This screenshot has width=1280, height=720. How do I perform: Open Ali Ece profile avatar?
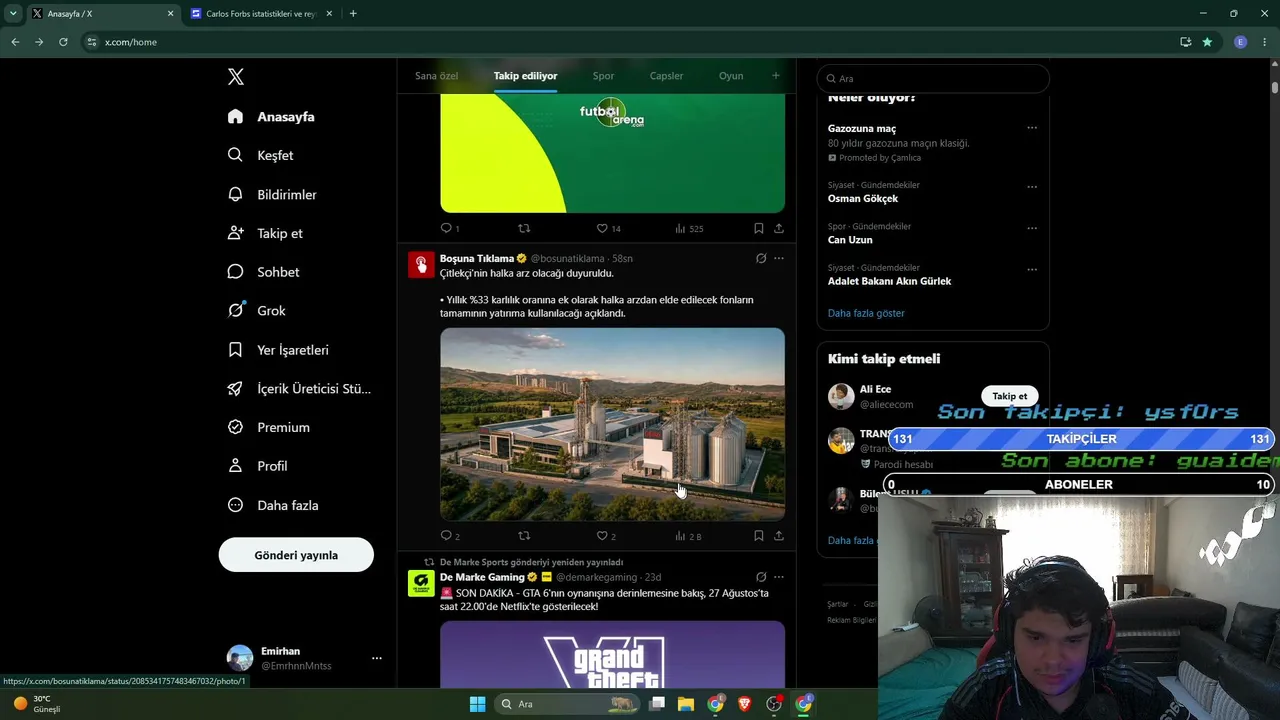(841, 396)
